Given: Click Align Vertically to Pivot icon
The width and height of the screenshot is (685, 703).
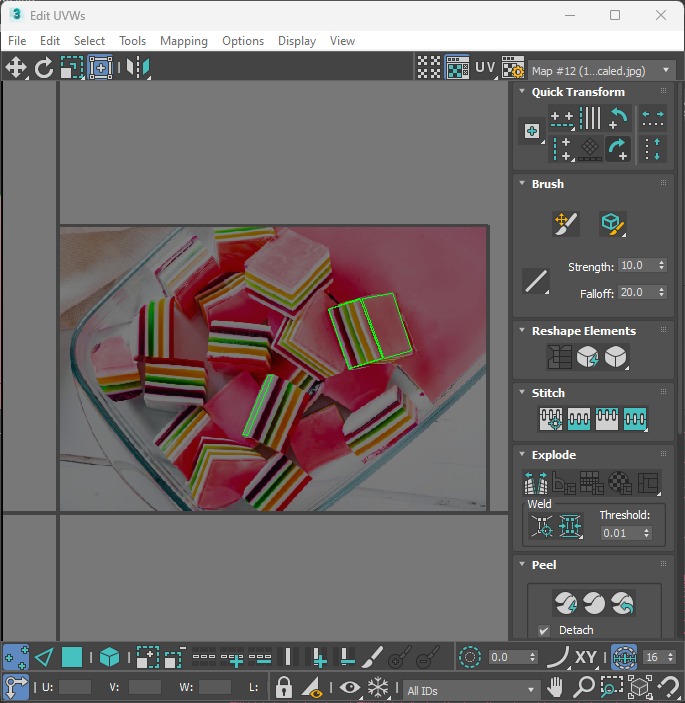Looking at the screenshot, I should coord(562,149).
